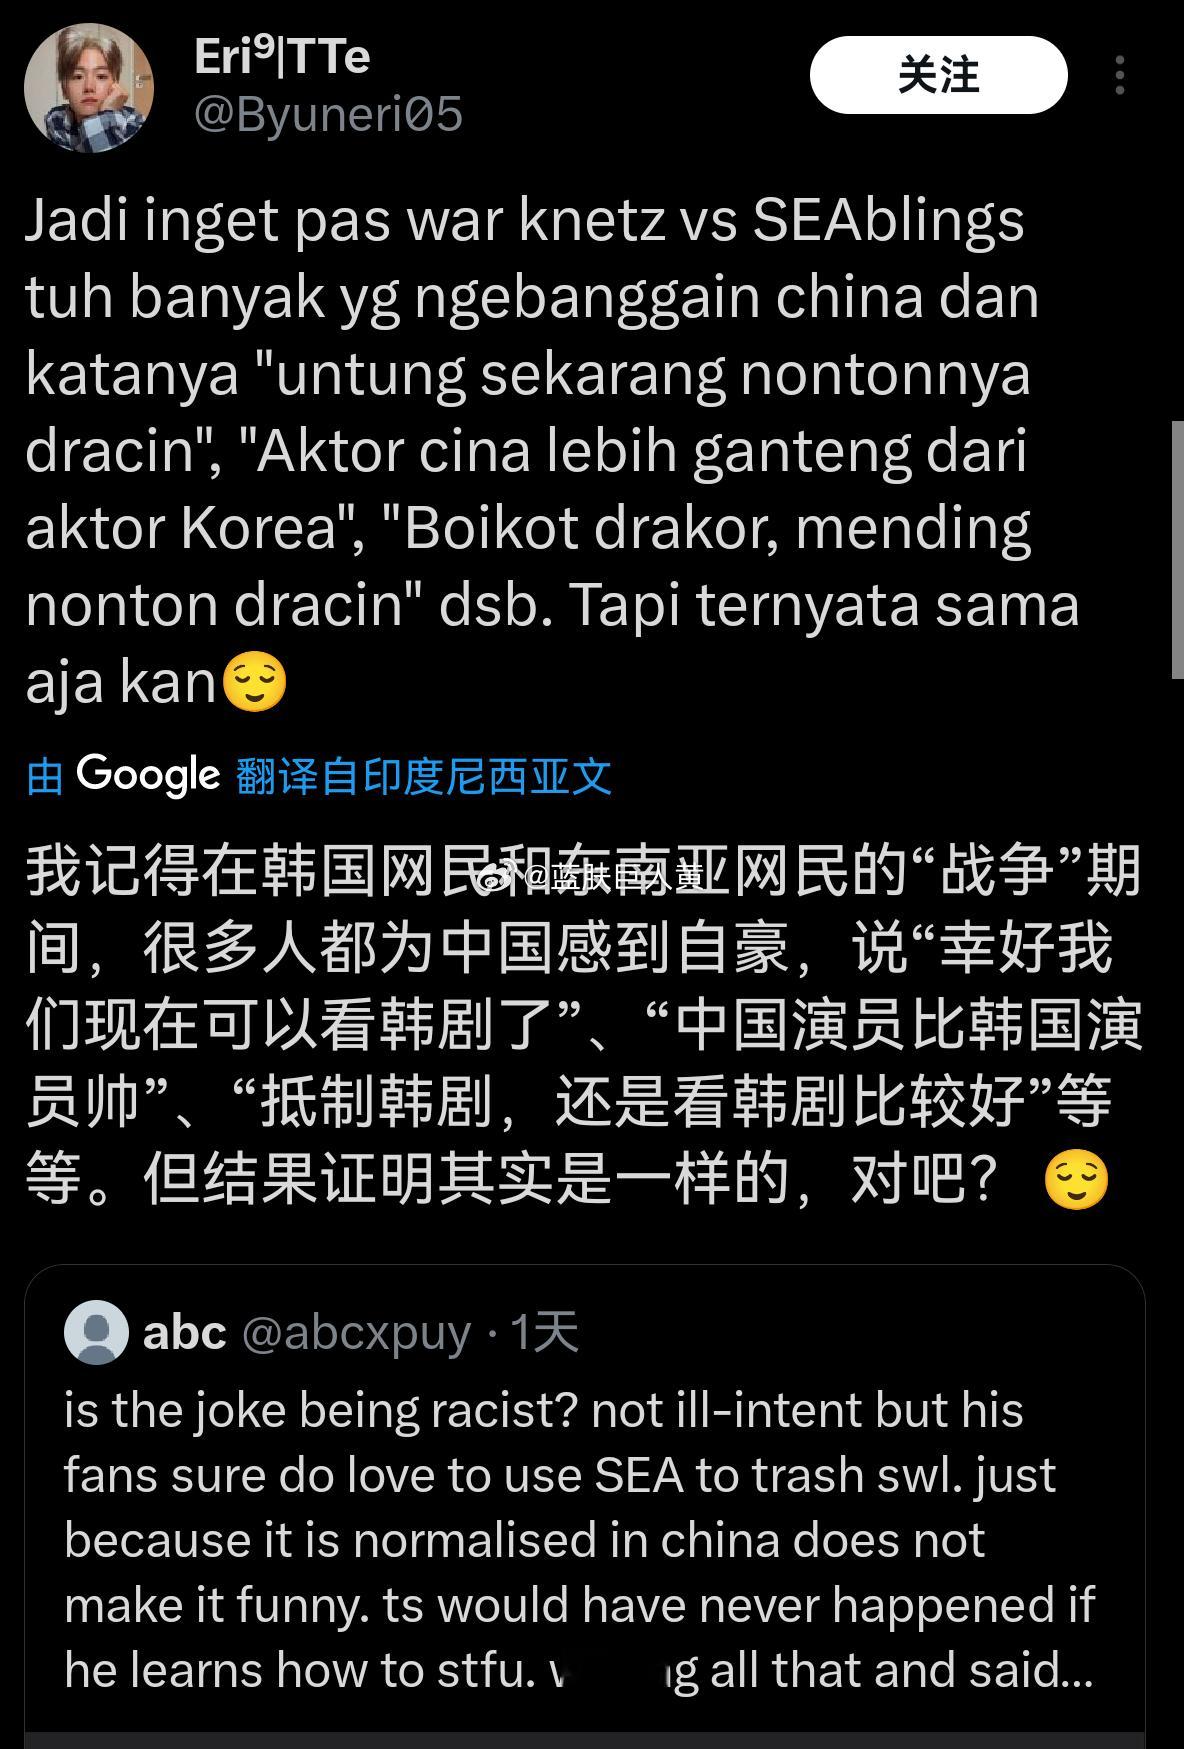Expand truncated quoted text ending 'and said...'

tap(900, 1670)
